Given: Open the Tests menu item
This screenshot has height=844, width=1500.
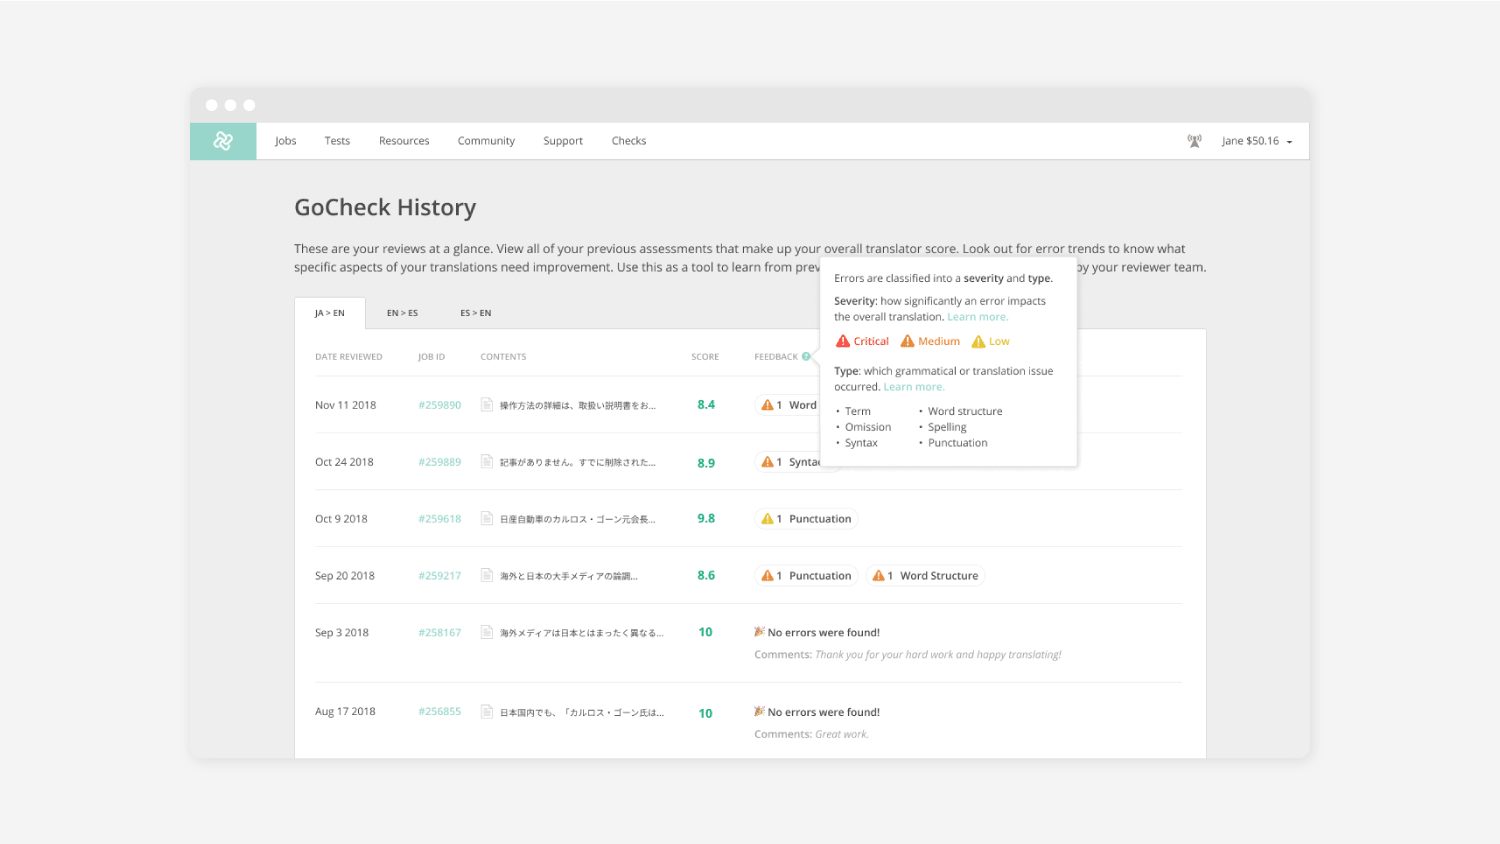Looking at the screenshot, I should [337, 141].
